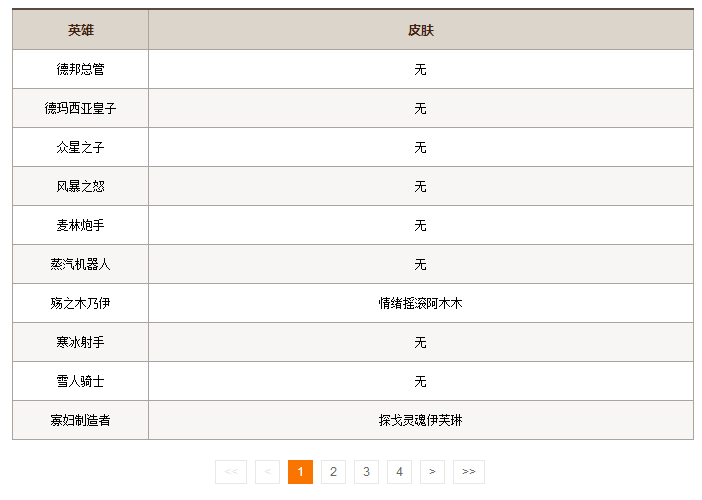Select page 1 in pagination
The image size is (702, 500).
coord(300,471)
